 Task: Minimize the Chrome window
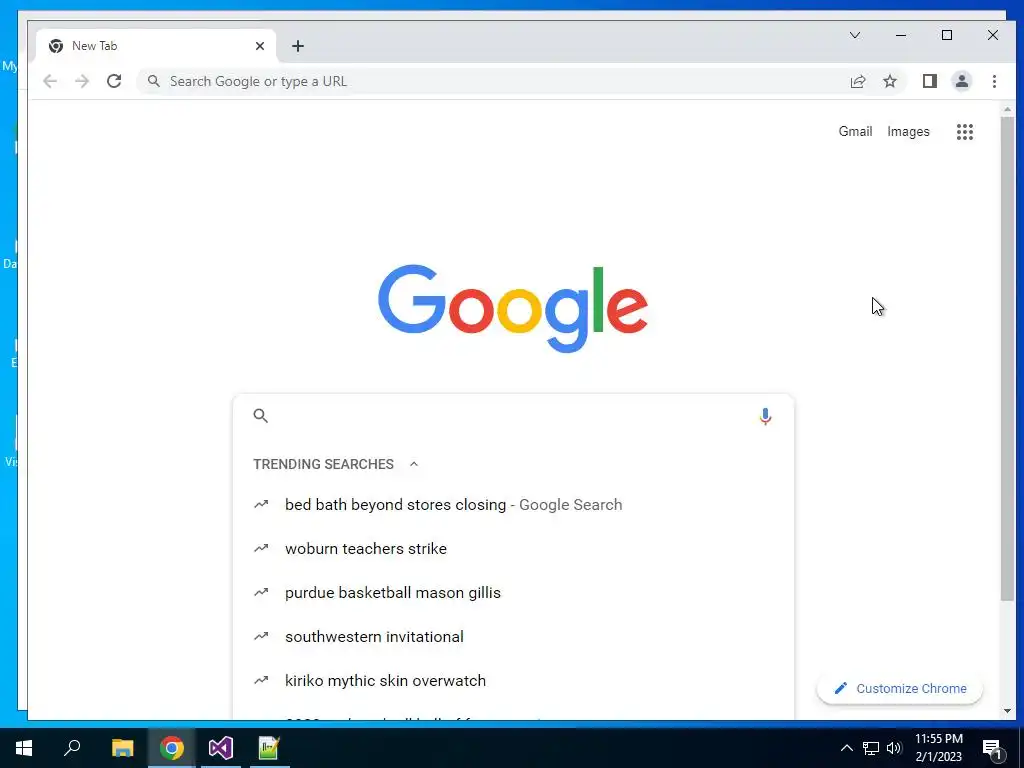point(901,35)
